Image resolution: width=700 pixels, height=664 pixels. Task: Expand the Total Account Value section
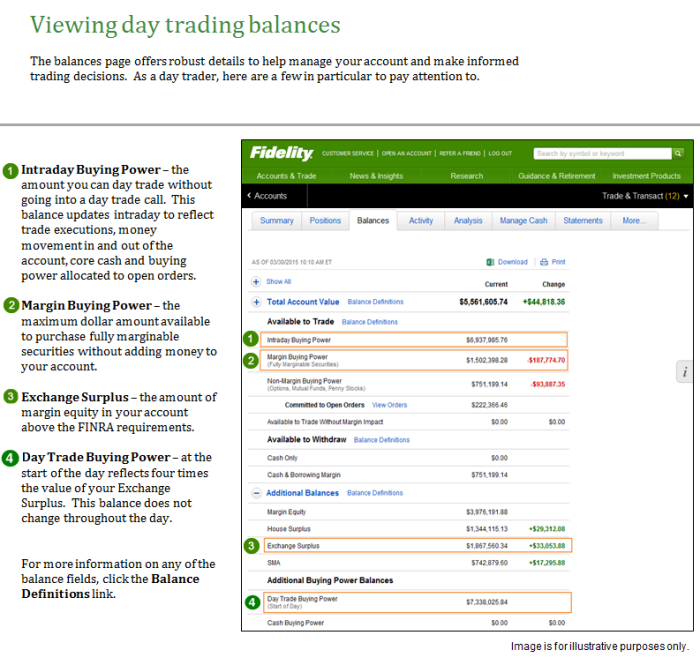coord(256,301)
